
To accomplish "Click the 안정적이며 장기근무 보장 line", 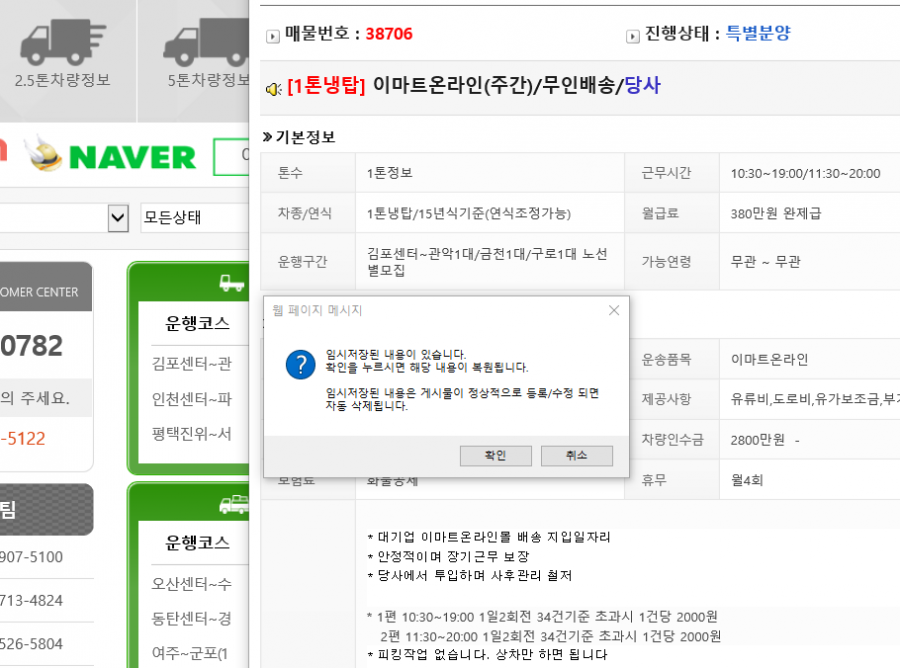I will coord(448,556).
